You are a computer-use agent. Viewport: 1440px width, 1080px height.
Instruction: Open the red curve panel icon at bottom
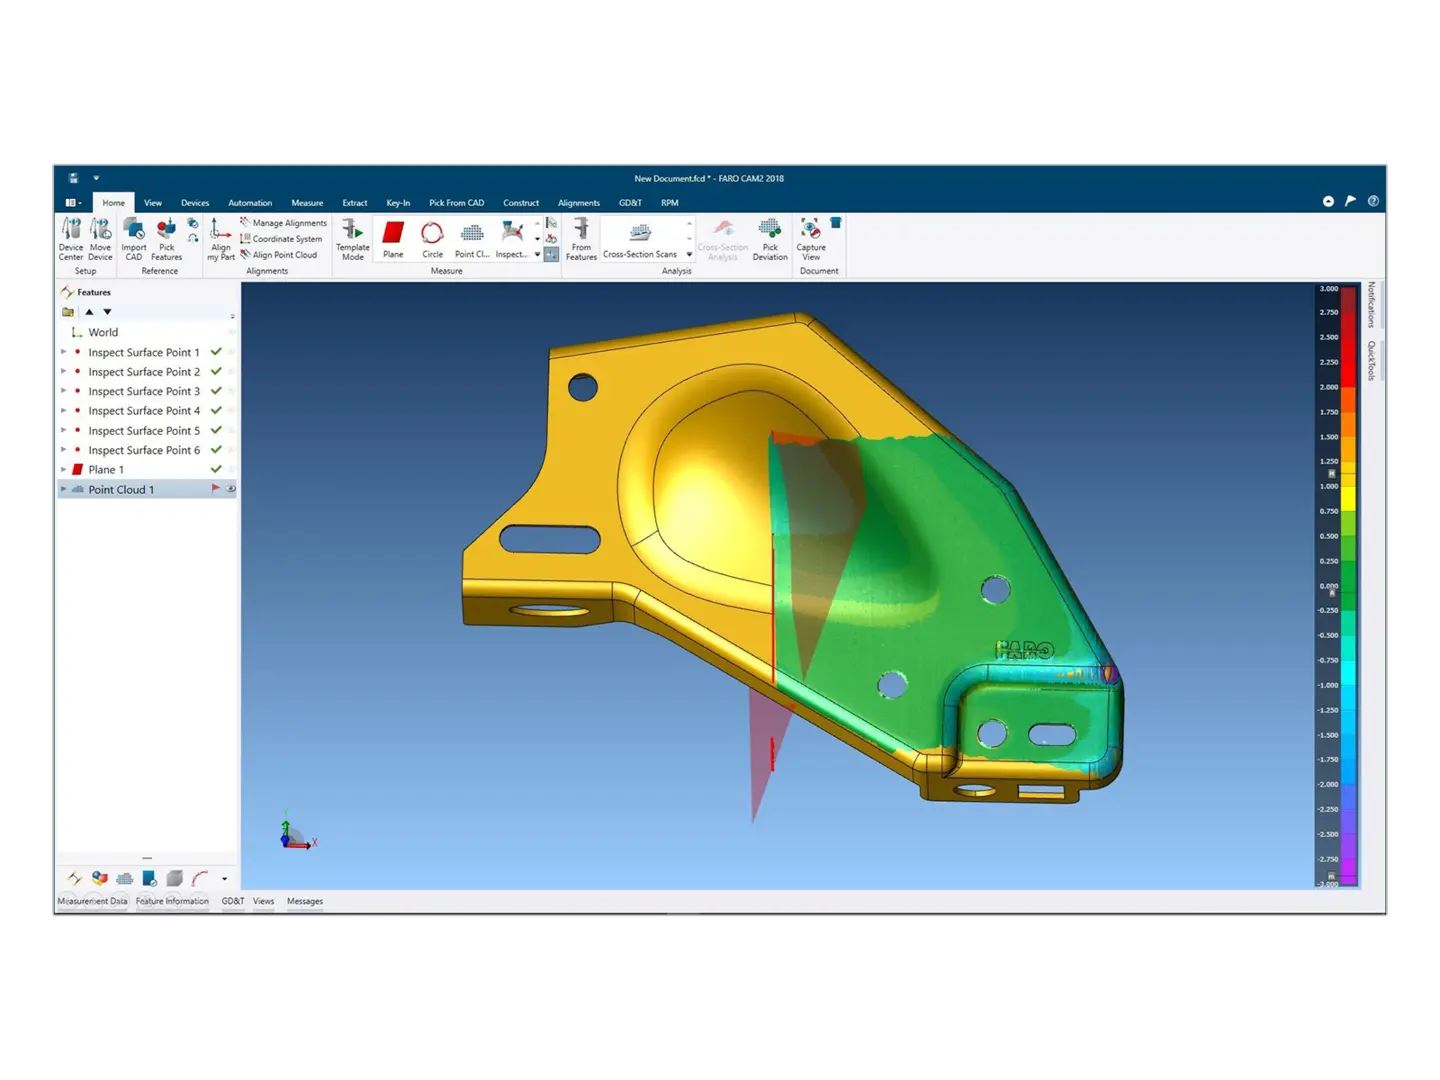(x=199, y=878)
